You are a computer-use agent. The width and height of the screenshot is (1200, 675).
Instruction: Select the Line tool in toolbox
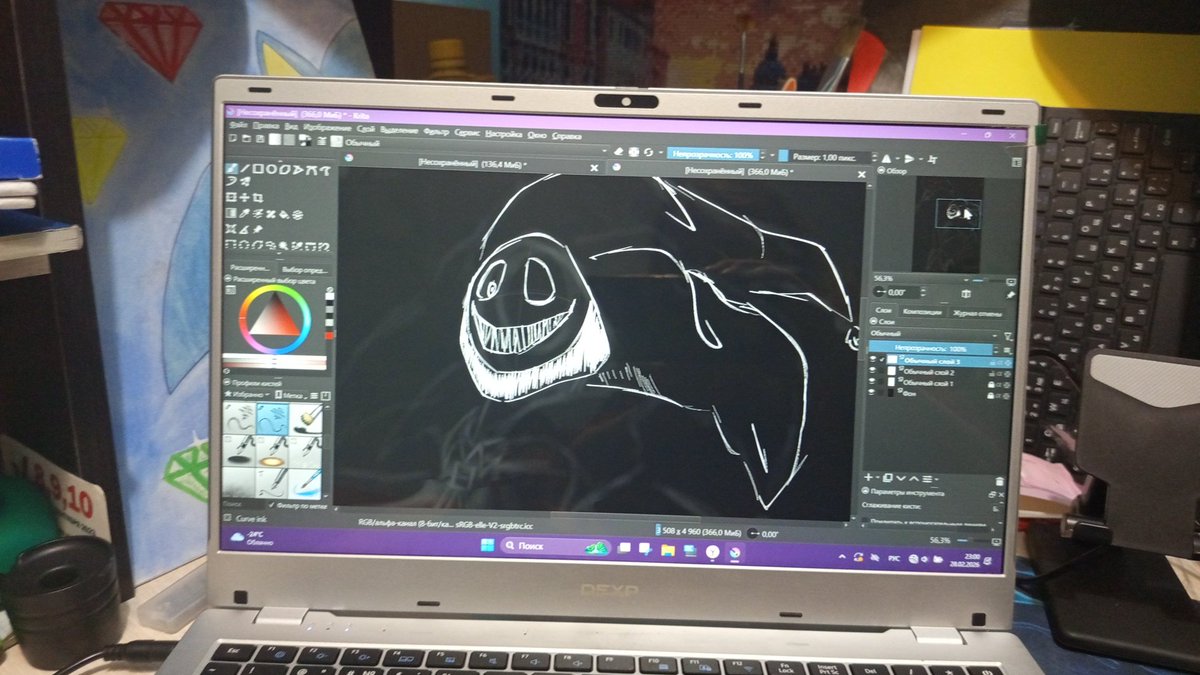(x=245, y=168)
